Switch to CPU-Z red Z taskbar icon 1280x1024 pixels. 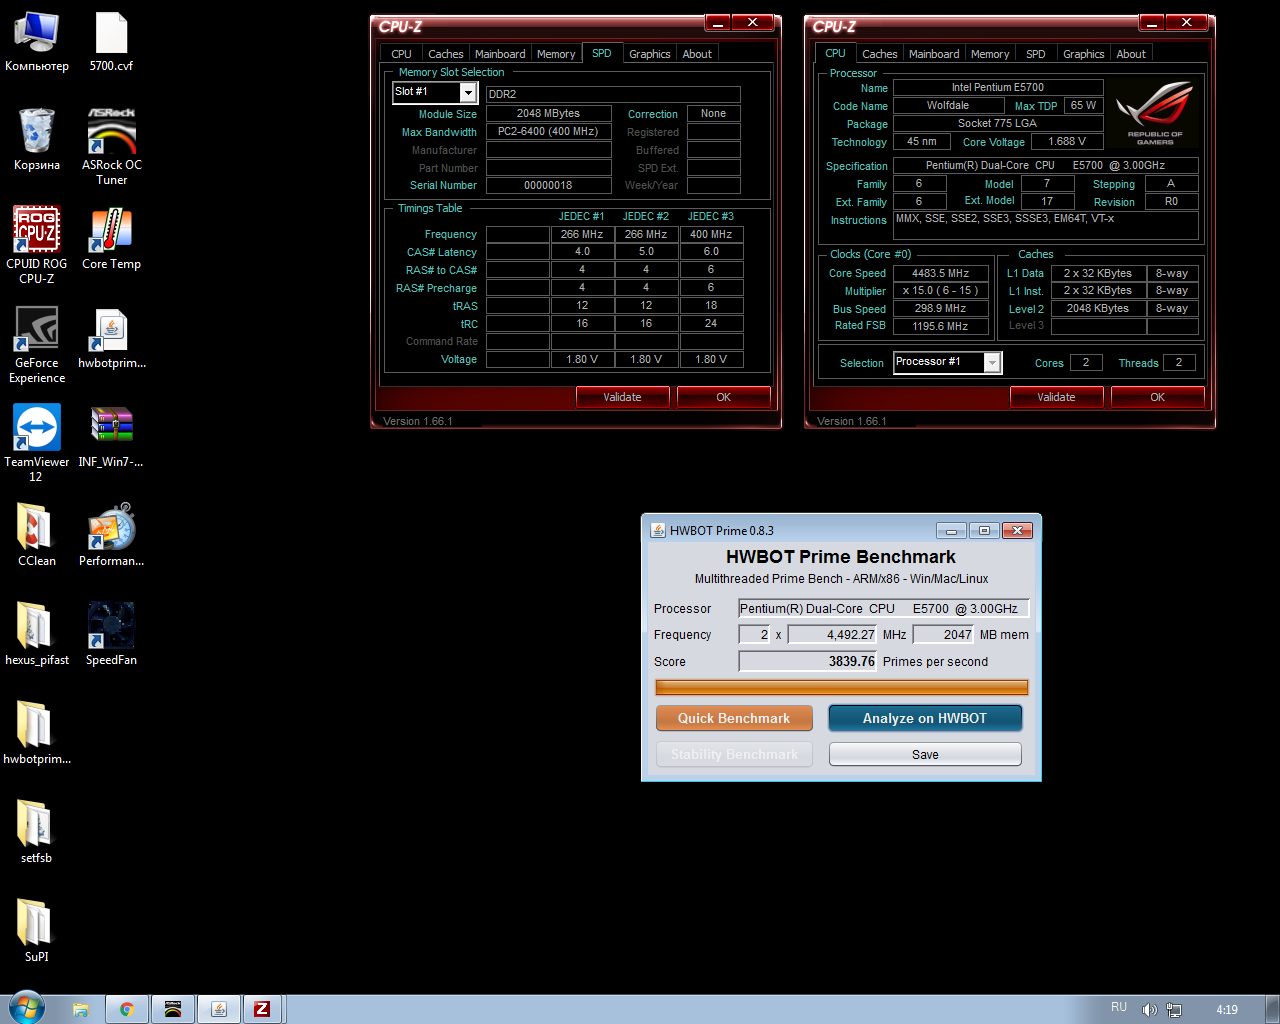[x=262, y=1009]
